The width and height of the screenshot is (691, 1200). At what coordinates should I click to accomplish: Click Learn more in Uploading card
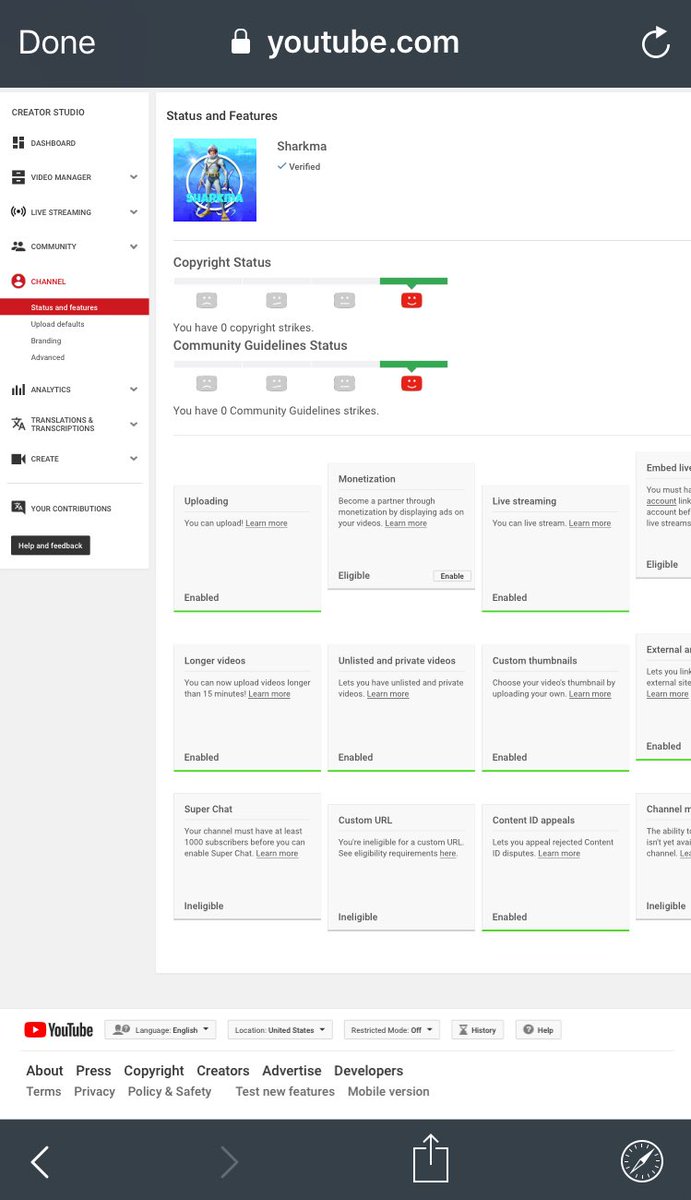point(266,523)
